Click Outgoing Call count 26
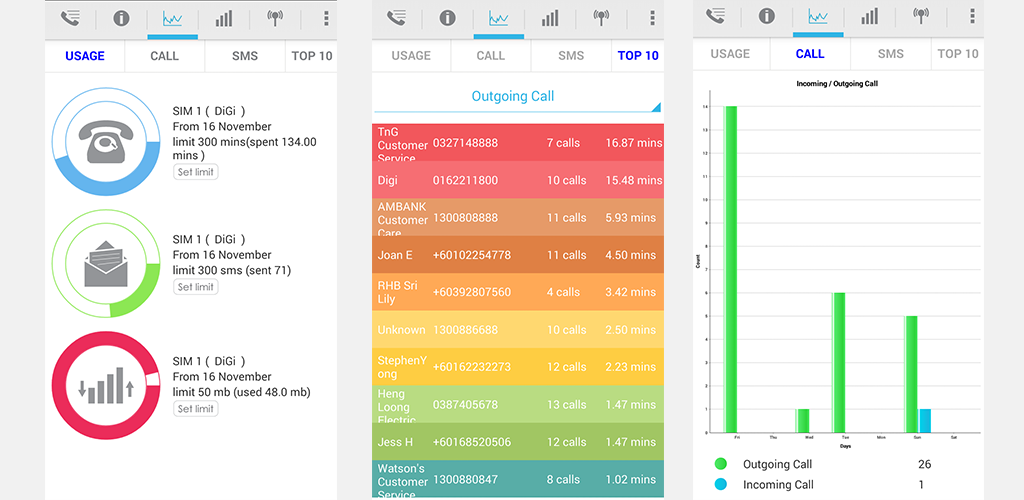The width and height of the screenshot is (1024, 500). (x=924, y=464)
